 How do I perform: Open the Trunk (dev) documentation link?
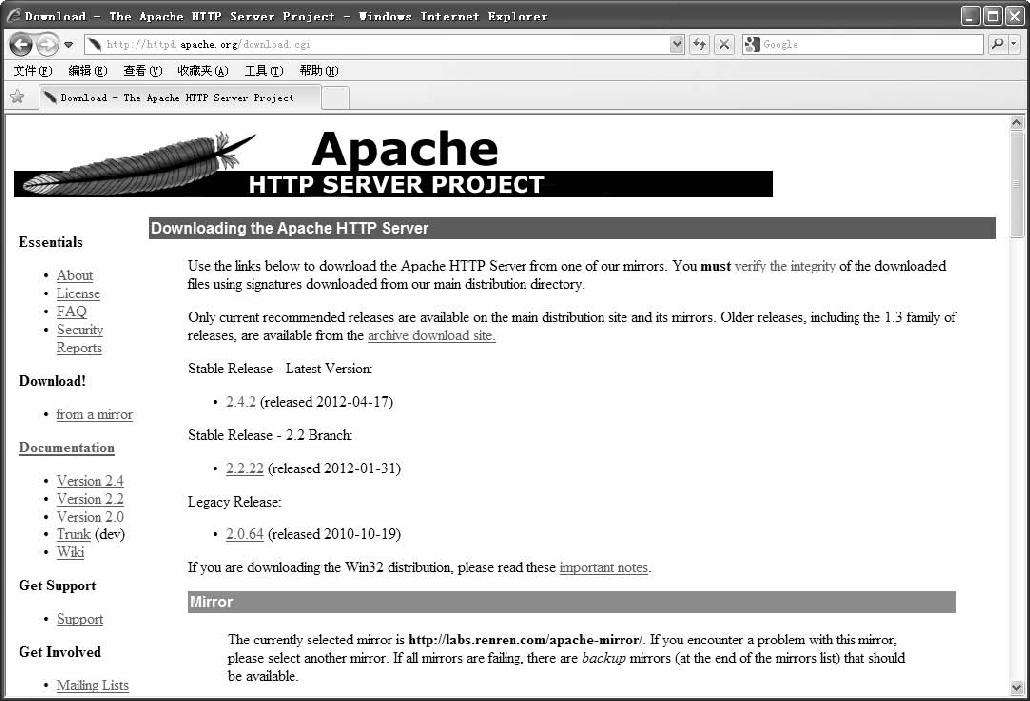pos(74,534)
